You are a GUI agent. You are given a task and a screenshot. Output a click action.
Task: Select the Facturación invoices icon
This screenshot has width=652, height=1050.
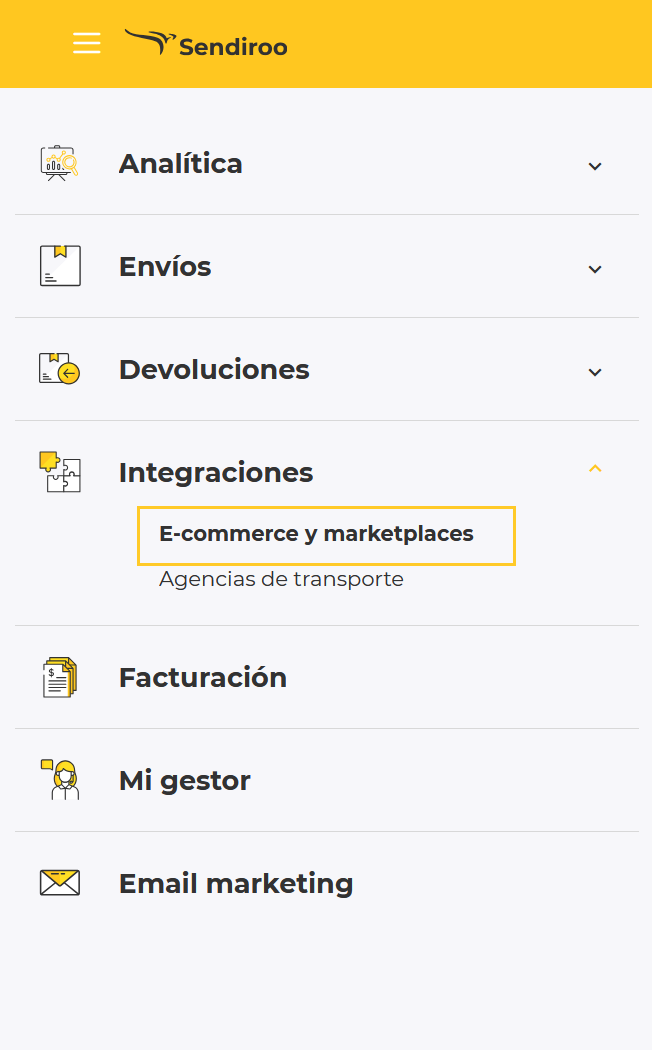click(57, 676)
